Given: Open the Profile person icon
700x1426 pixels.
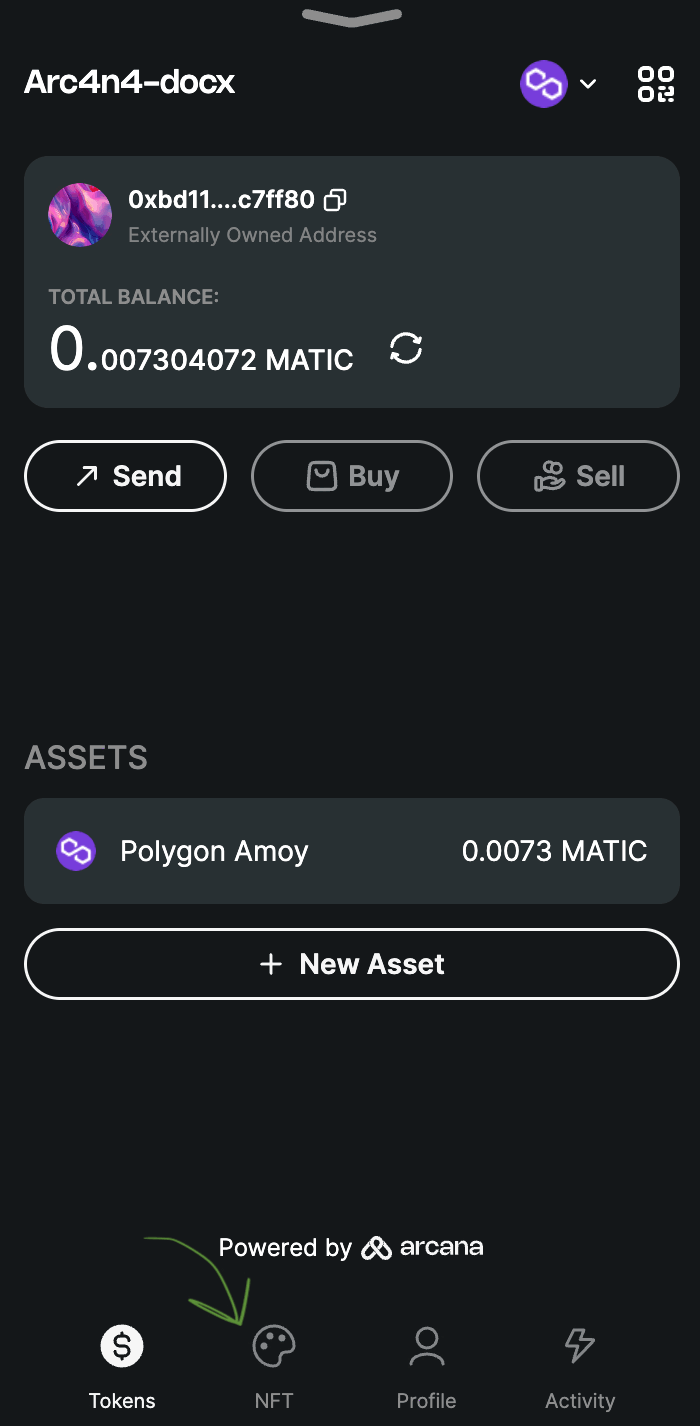Looking at the screenshot, I should point(427,1346).
